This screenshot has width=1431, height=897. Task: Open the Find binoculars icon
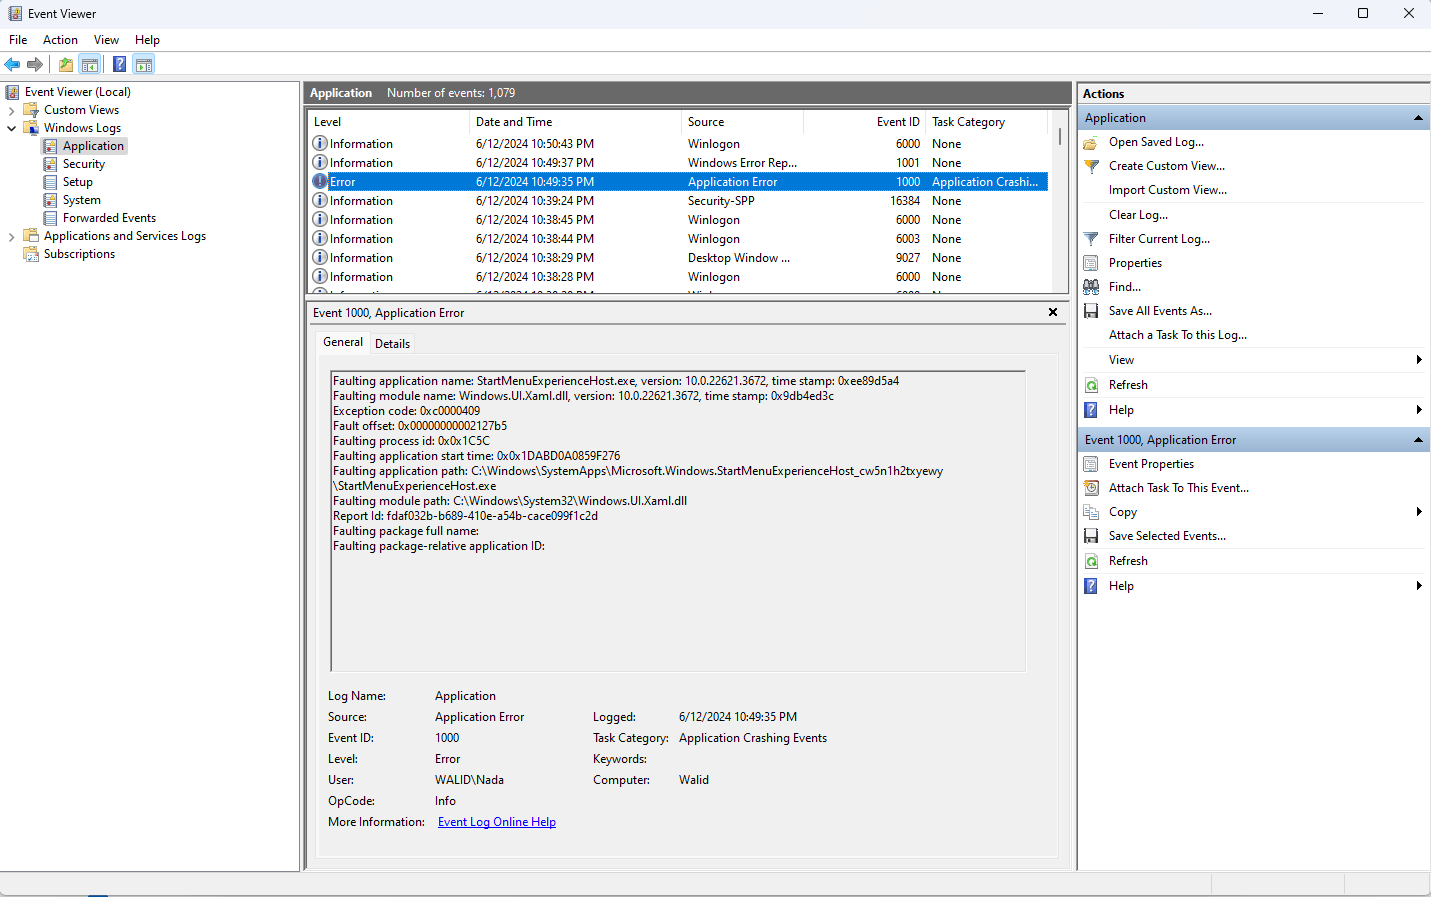(x=1090, y=286)
